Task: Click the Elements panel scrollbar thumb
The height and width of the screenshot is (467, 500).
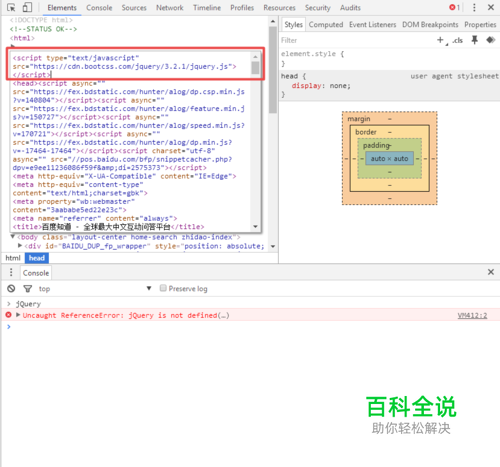Action: point(273,70)
